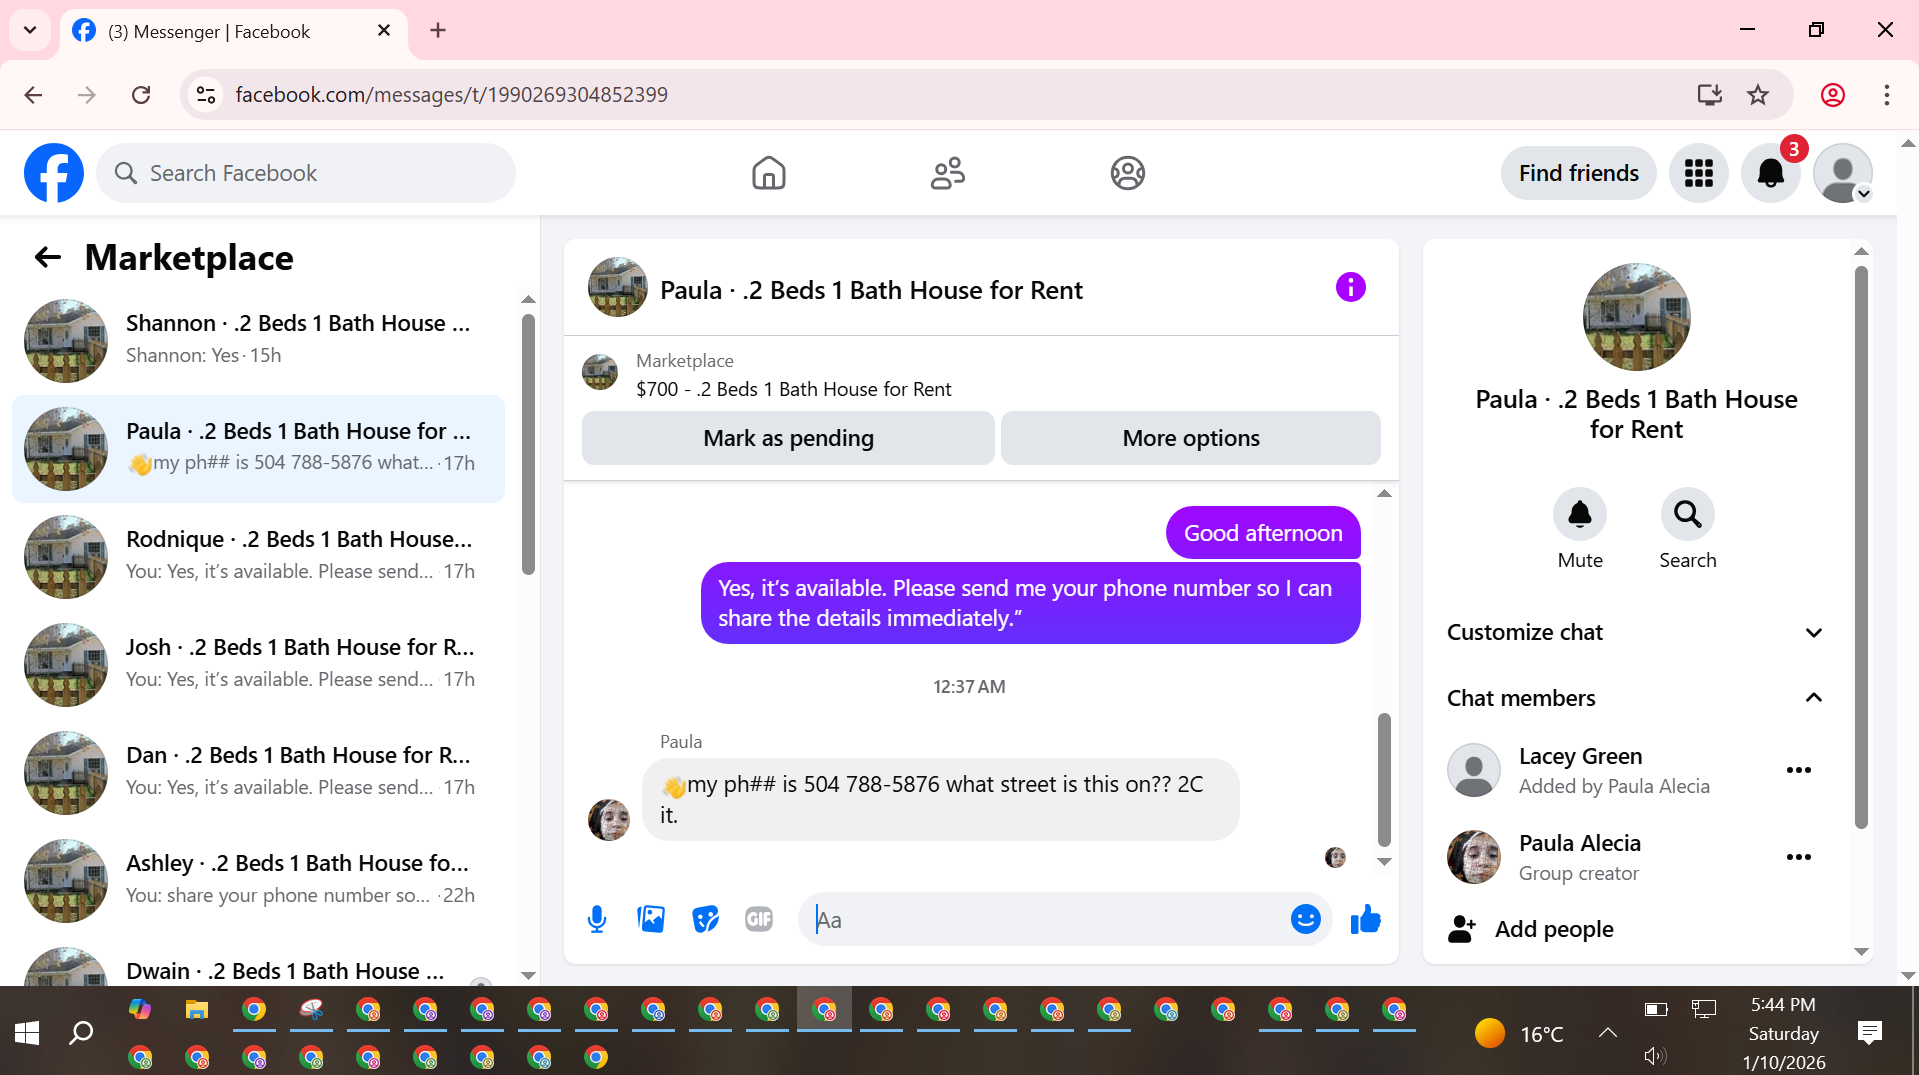
Task: Open options for Lacey Green member
Action: (x=1799, y=770)
